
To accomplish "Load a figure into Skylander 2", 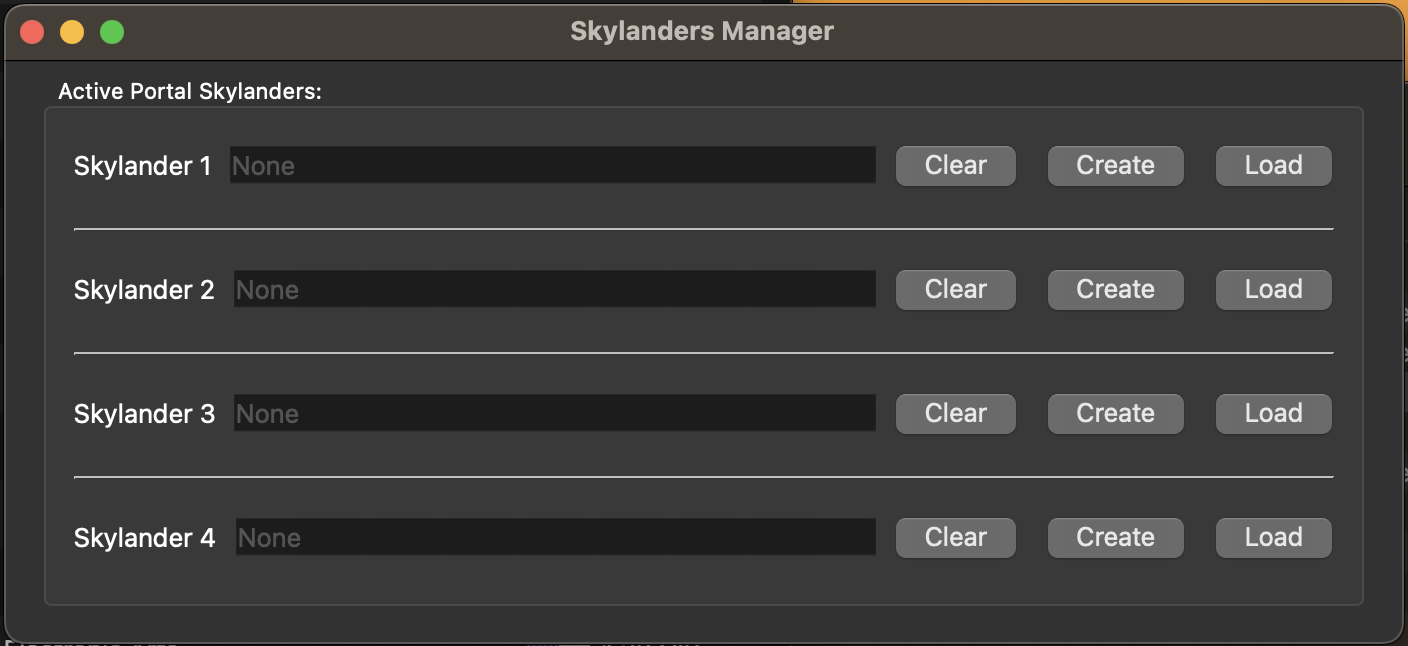I will point(1273,289).
